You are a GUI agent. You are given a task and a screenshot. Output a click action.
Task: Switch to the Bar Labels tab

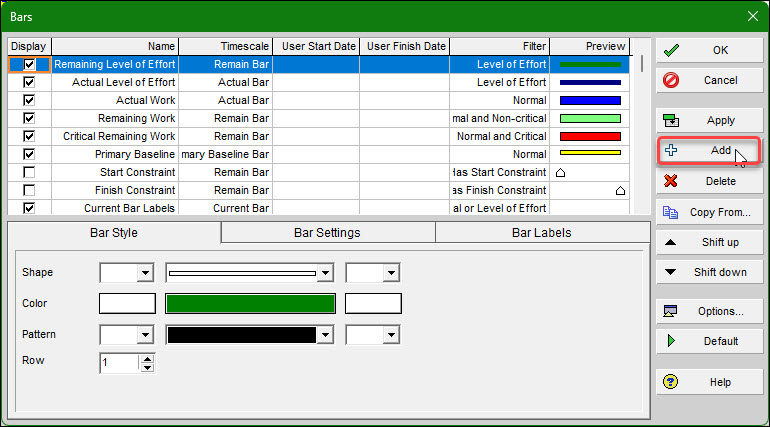(x=542, y=233)
